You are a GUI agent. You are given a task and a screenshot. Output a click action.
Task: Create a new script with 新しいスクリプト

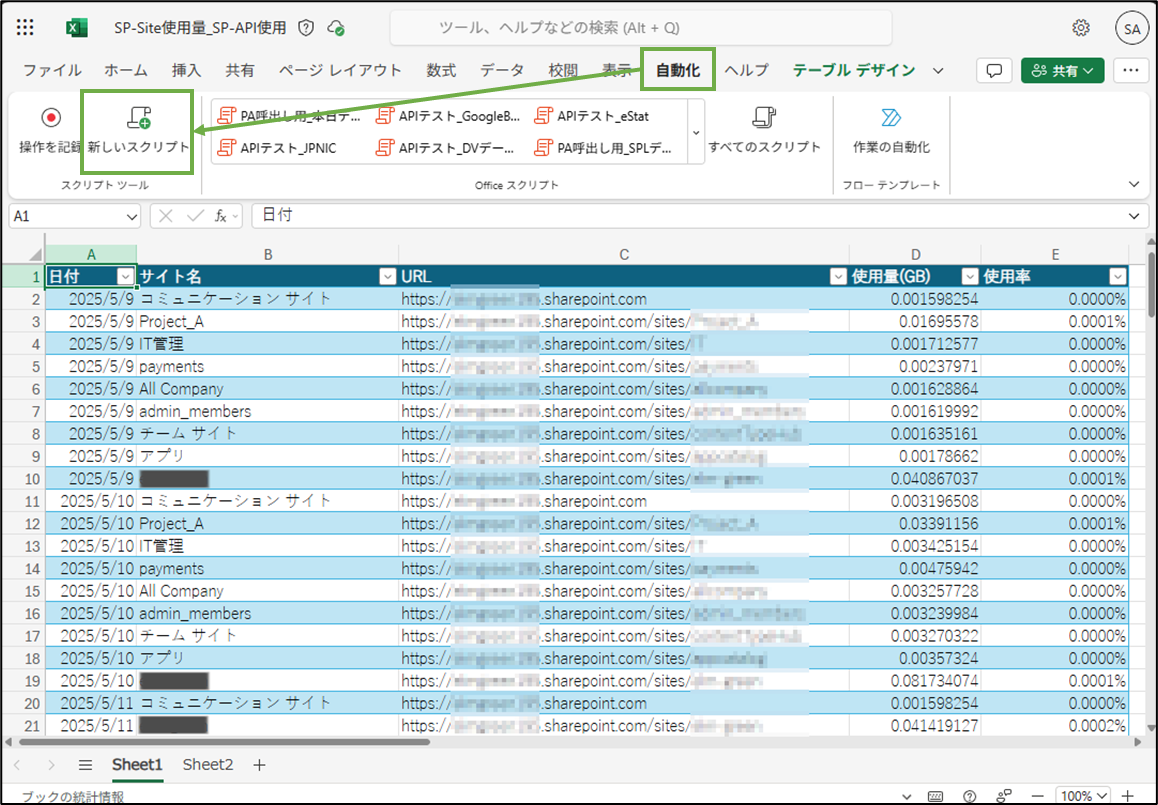138,131
